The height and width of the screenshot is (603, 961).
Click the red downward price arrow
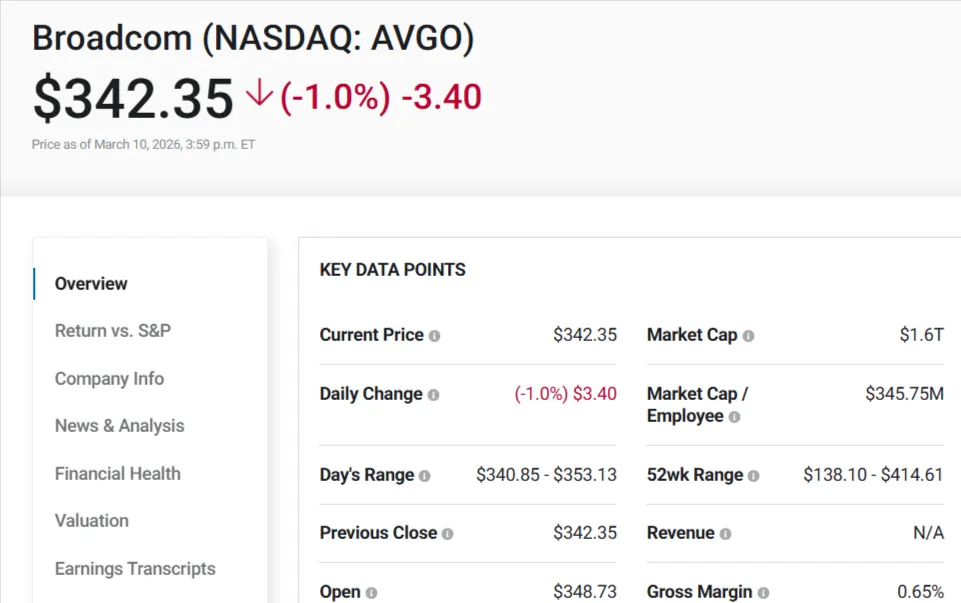click(258, 95)
